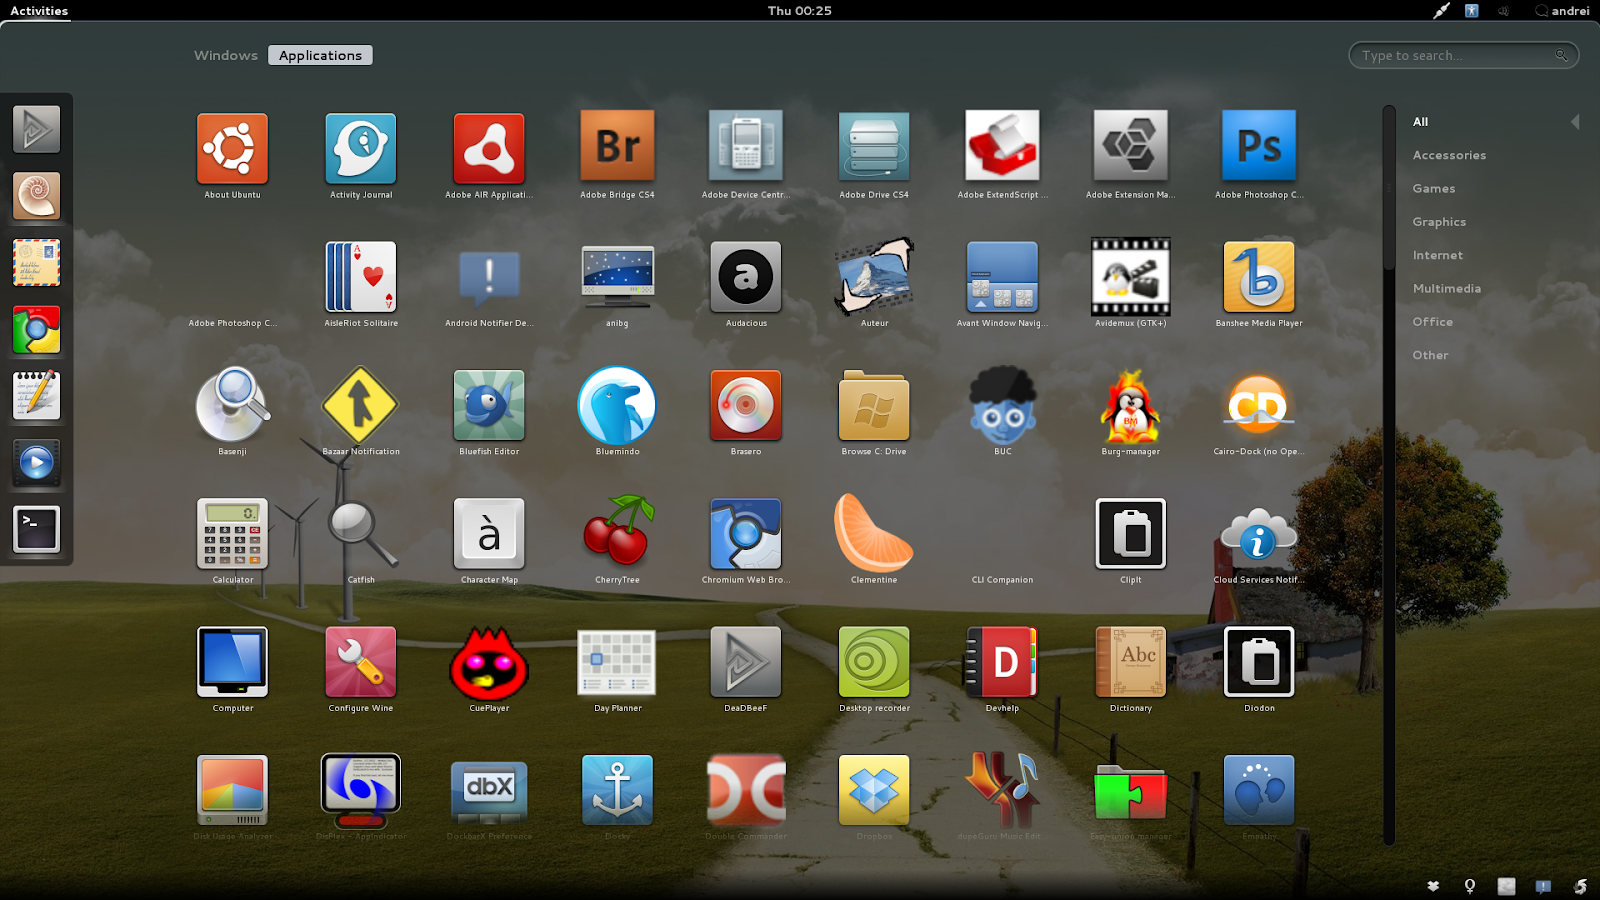Open Bluefish Editor

pos(489,405)
